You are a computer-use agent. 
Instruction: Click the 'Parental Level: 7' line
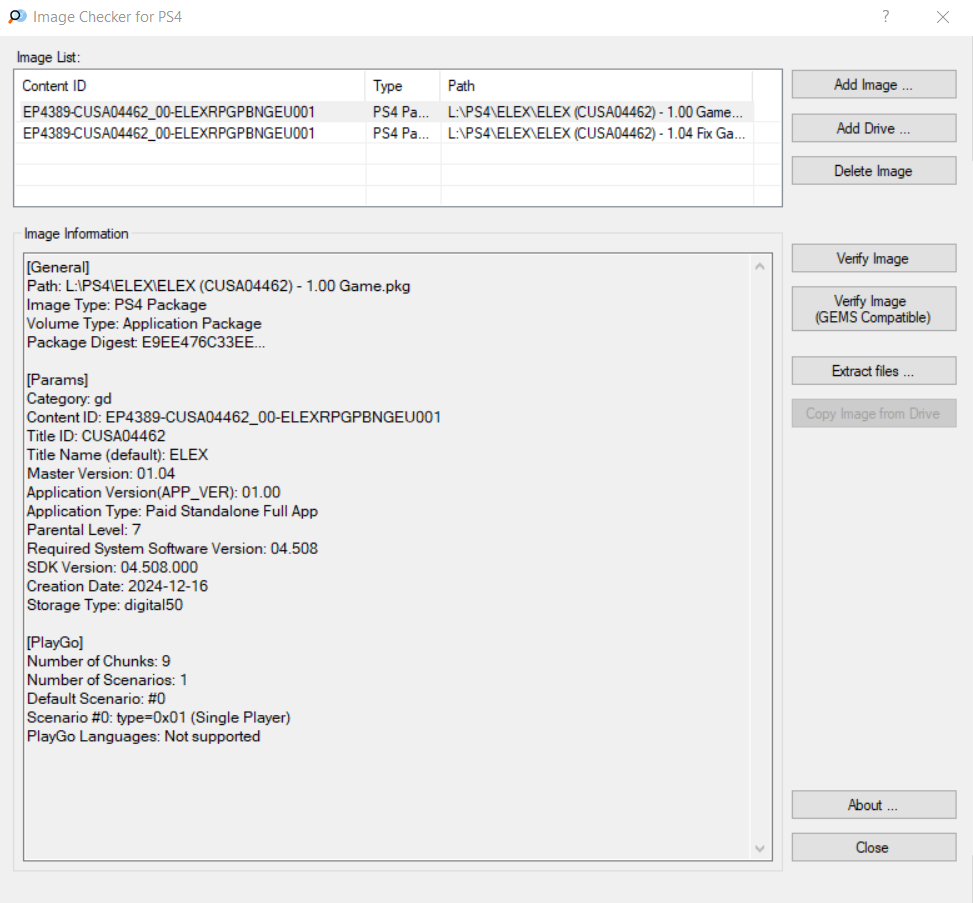tap(84, 529)
